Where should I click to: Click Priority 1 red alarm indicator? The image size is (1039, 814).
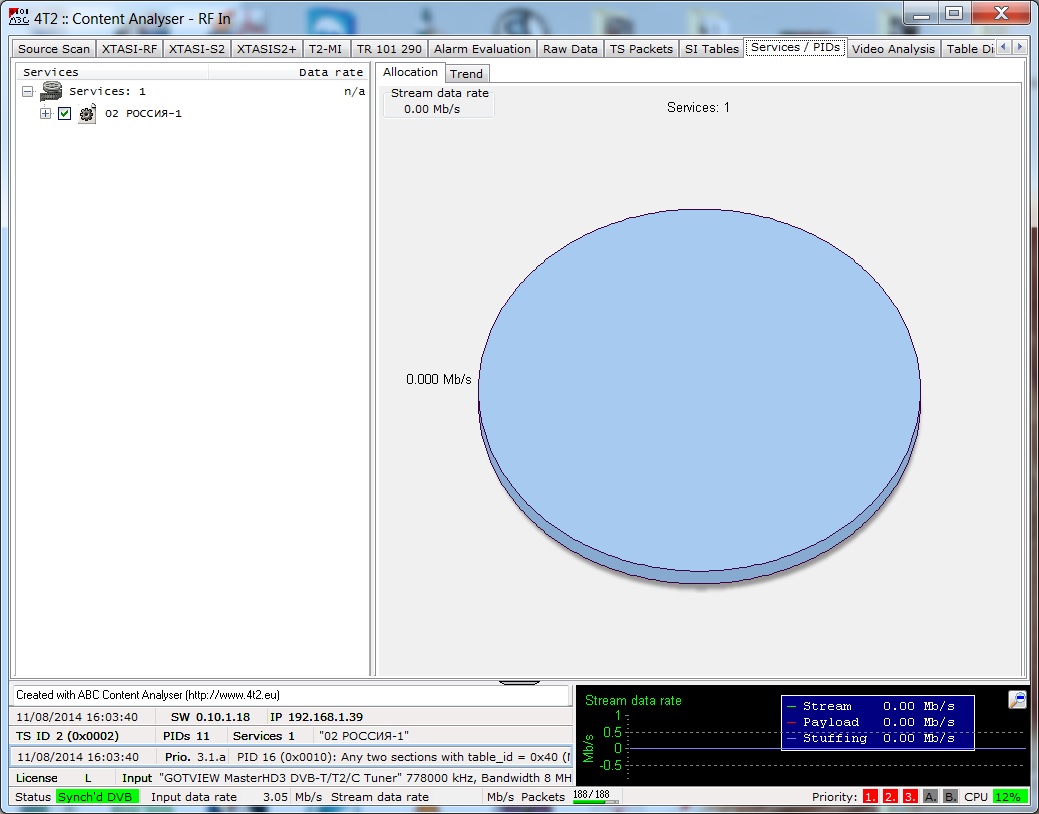coord(869,797)
